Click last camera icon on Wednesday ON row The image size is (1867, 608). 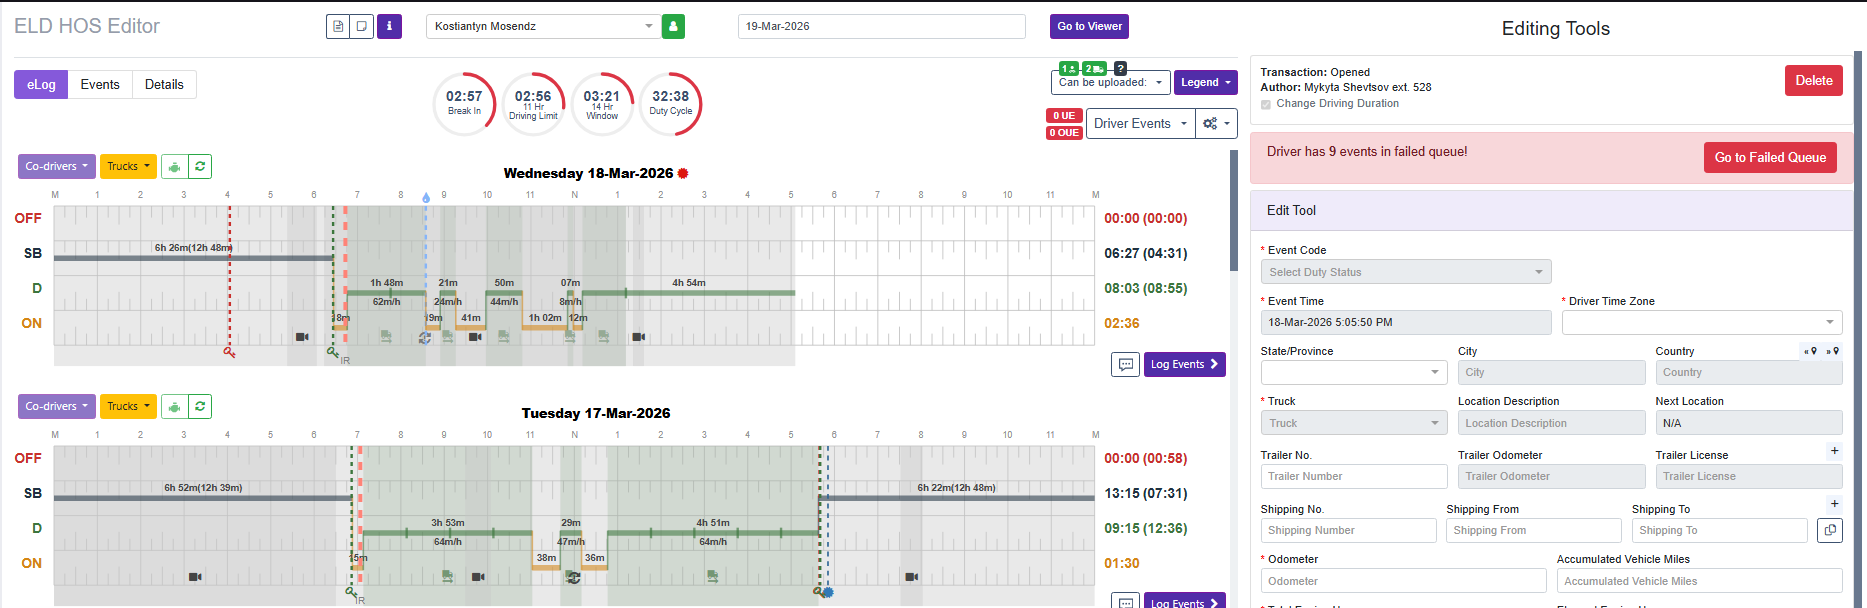638,337
